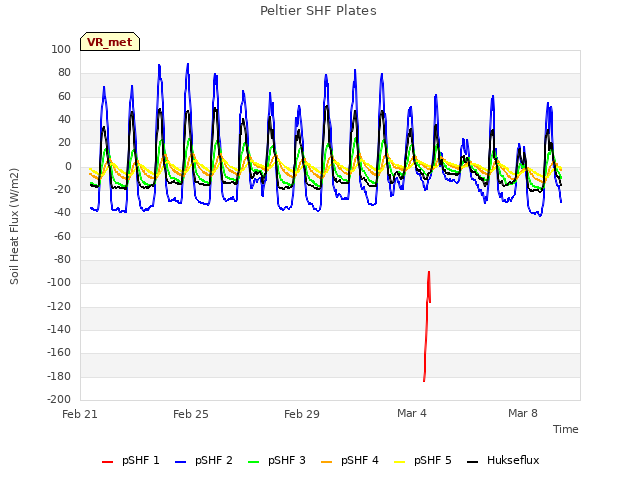Viewport: 640px width, 480px height.
Task: Click the Feb 25 axis label
Action: point(191,414)
